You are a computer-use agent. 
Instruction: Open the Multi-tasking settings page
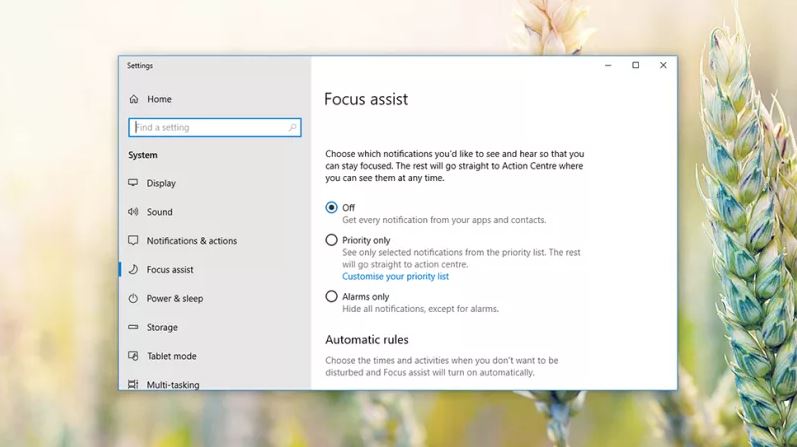coord(172,384)
